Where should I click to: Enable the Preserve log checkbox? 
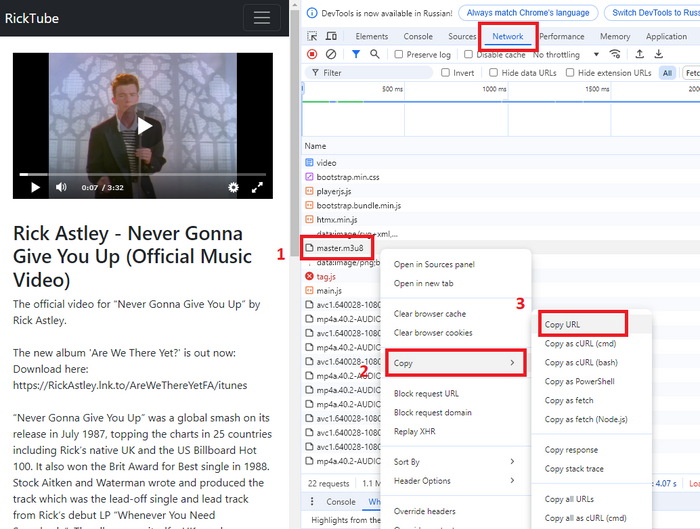click(x=400, y=55)
